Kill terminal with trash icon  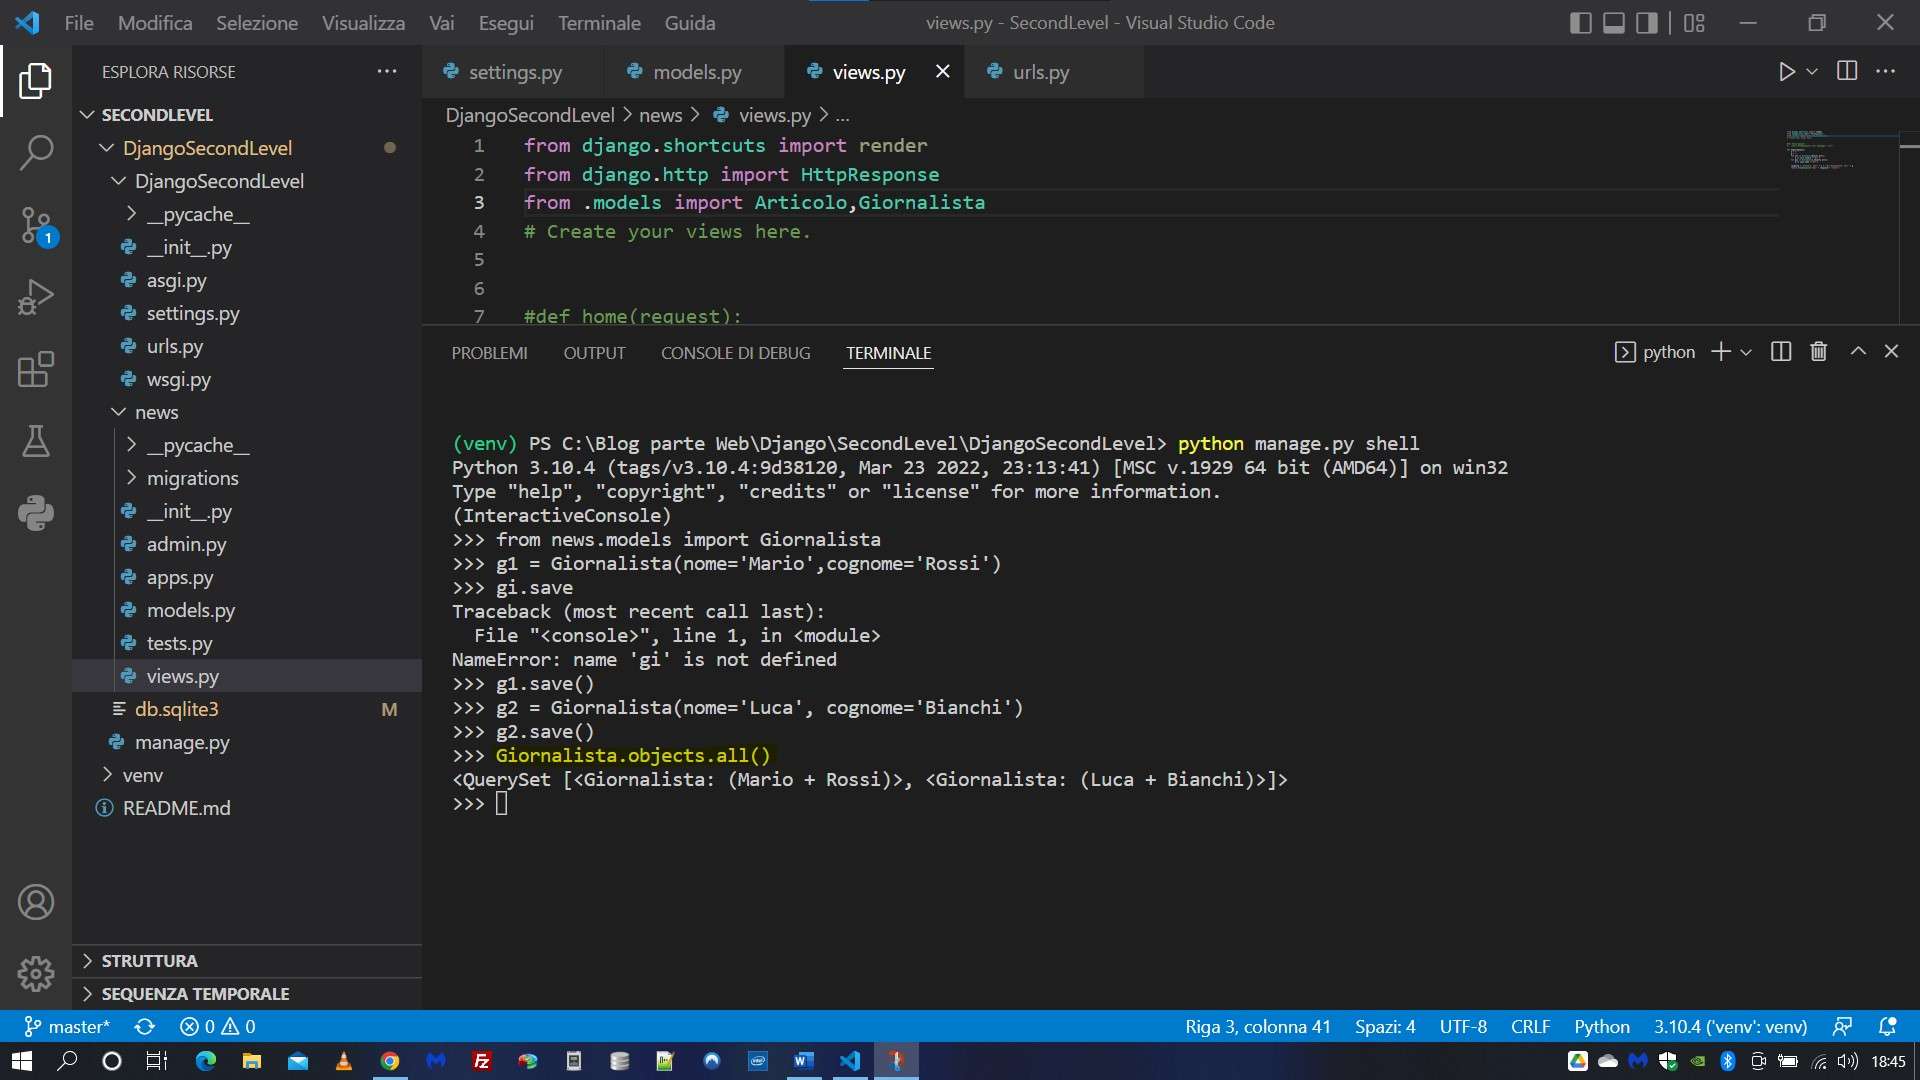tap(1818, 352)
